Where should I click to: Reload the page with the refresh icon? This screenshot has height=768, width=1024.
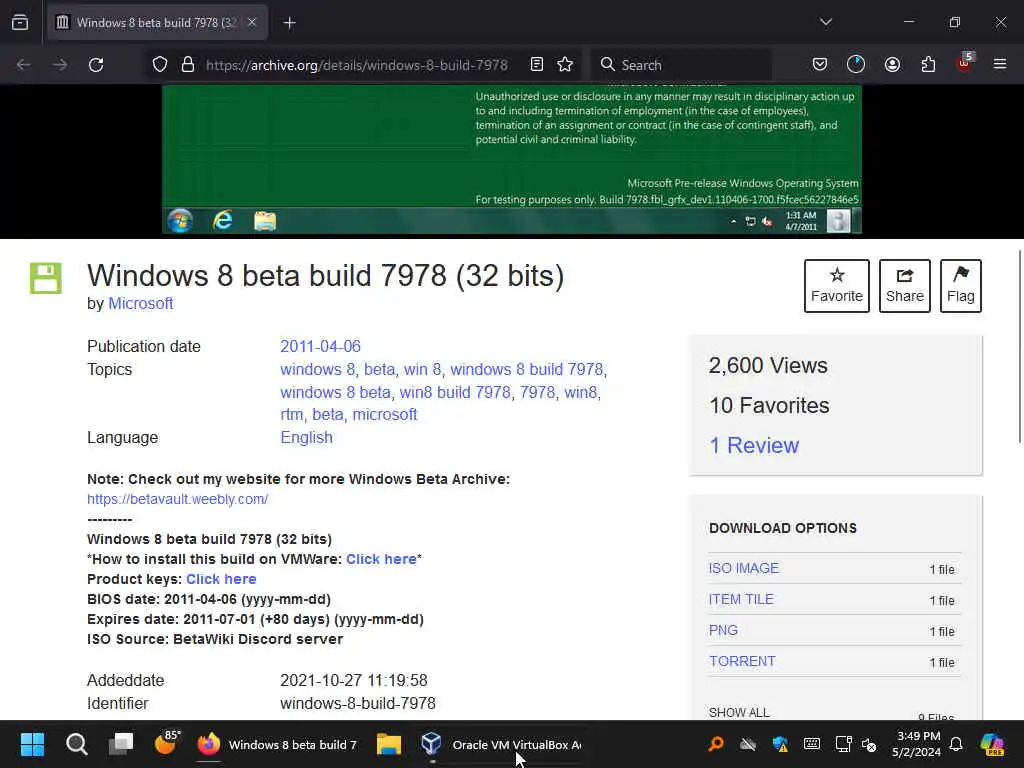(96, 65)
